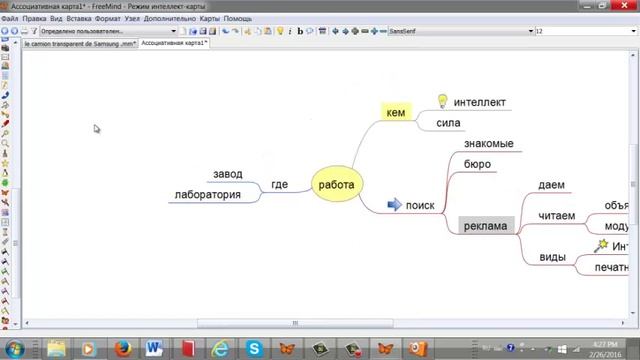The image size is (640, 360).
Task: Open the Дополнительно menu
Action: click(x=170, y=19)
